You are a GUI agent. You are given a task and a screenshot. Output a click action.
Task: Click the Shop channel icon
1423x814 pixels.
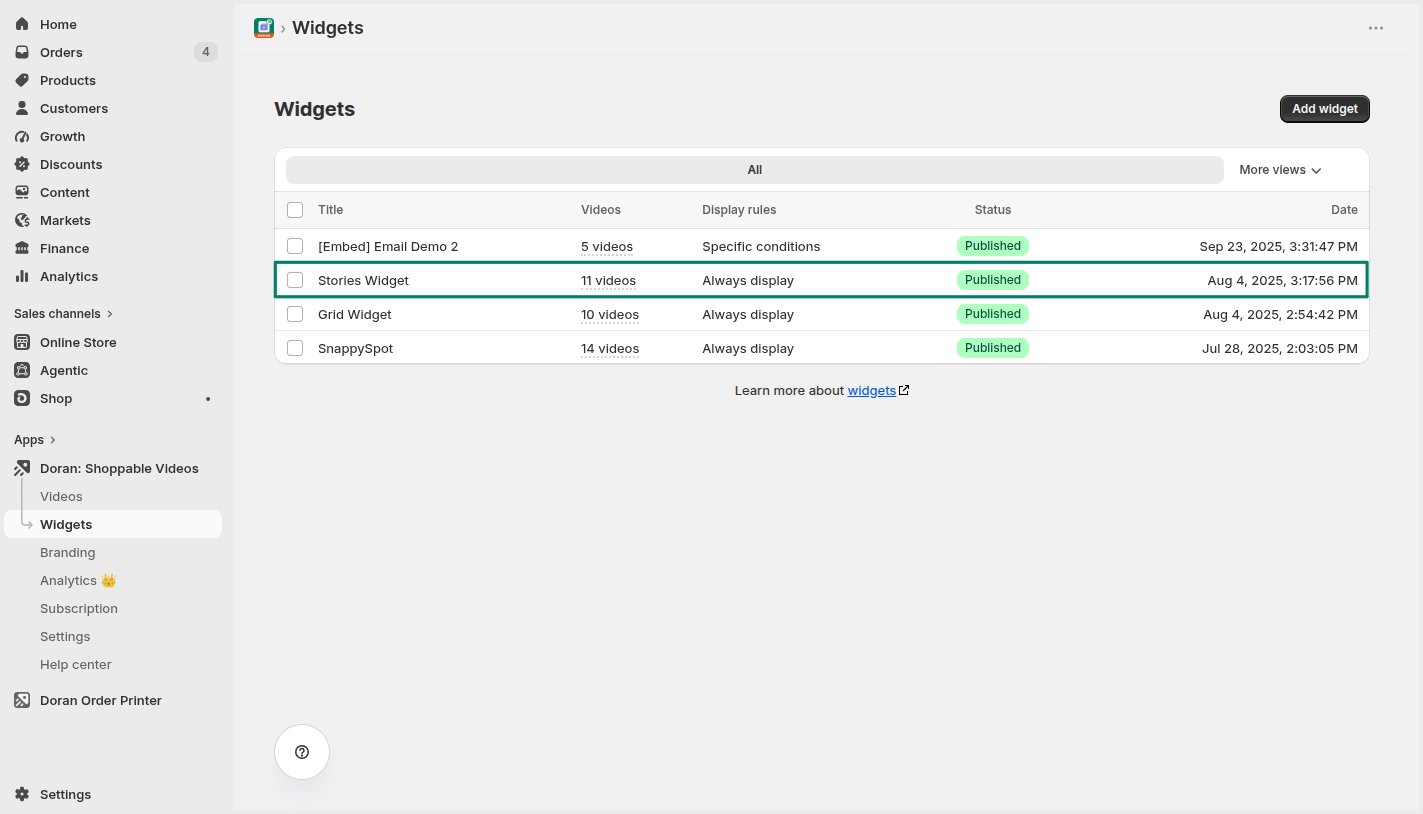coord(22,398)
